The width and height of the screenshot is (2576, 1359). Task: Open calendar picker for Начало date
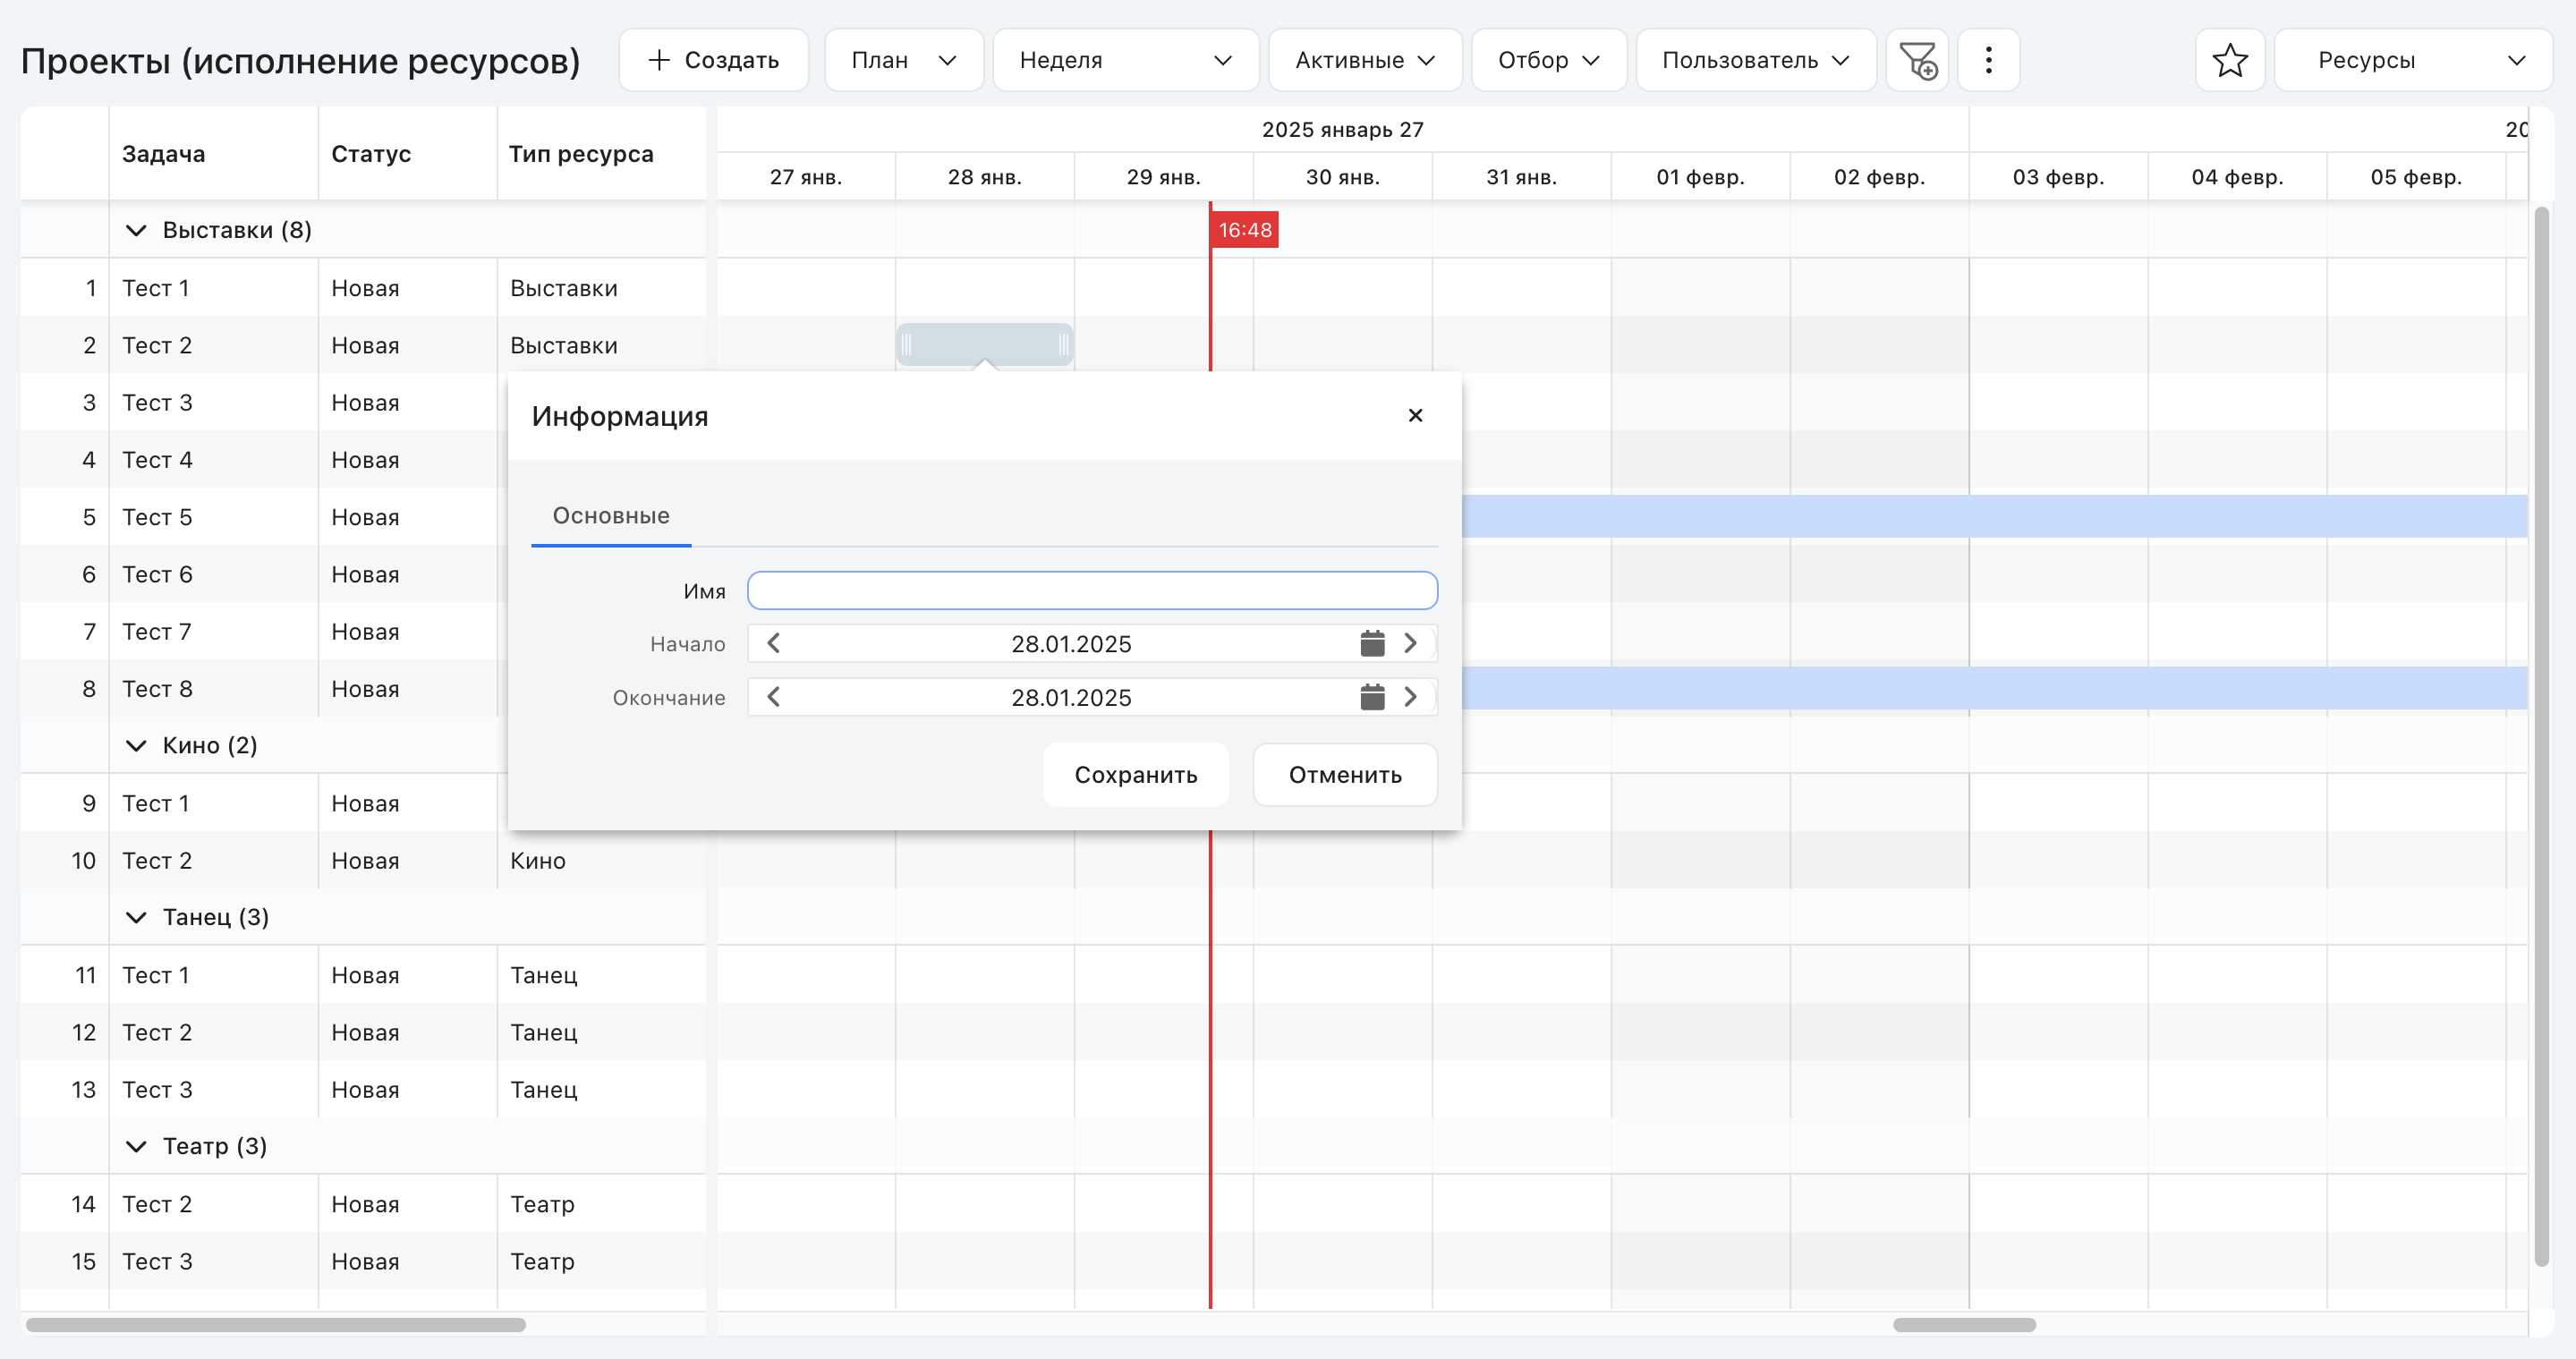[x=1372, y=644]
